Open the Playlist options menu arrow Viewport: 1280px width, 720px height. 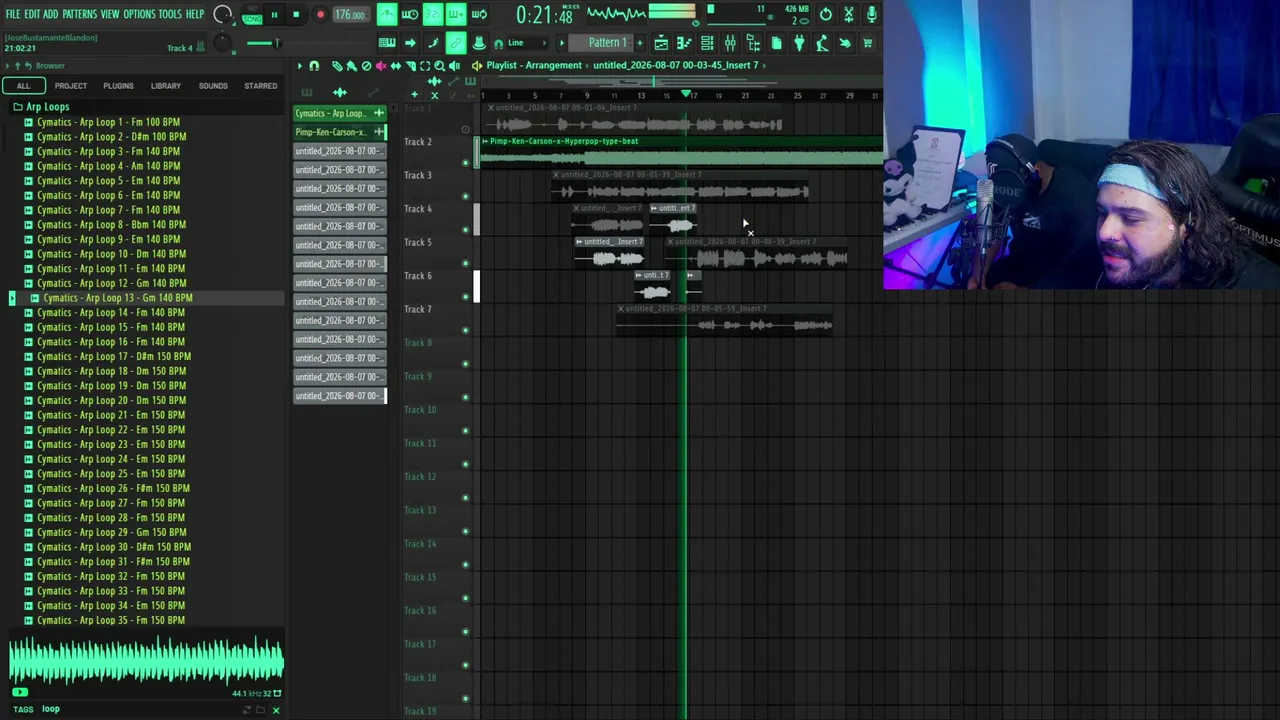click(x=299, y=66)
